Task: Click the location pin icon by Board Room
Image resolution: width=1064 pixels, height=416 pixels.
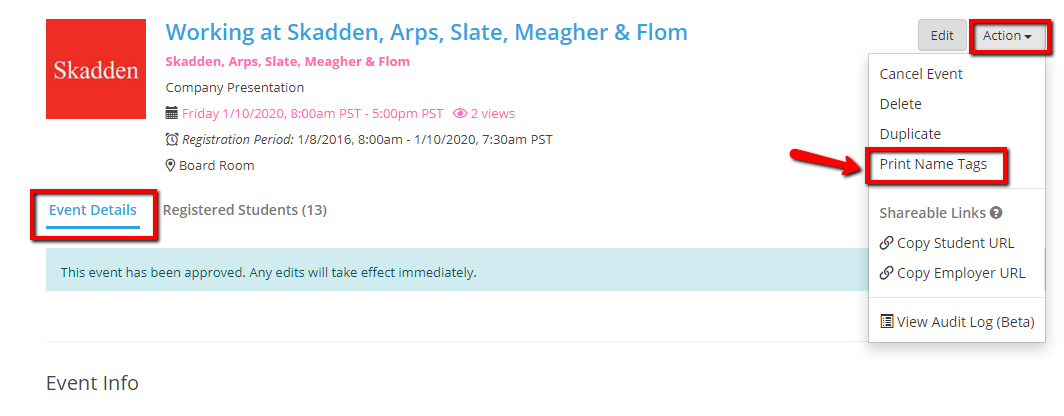Action: (x=171, y=166)
